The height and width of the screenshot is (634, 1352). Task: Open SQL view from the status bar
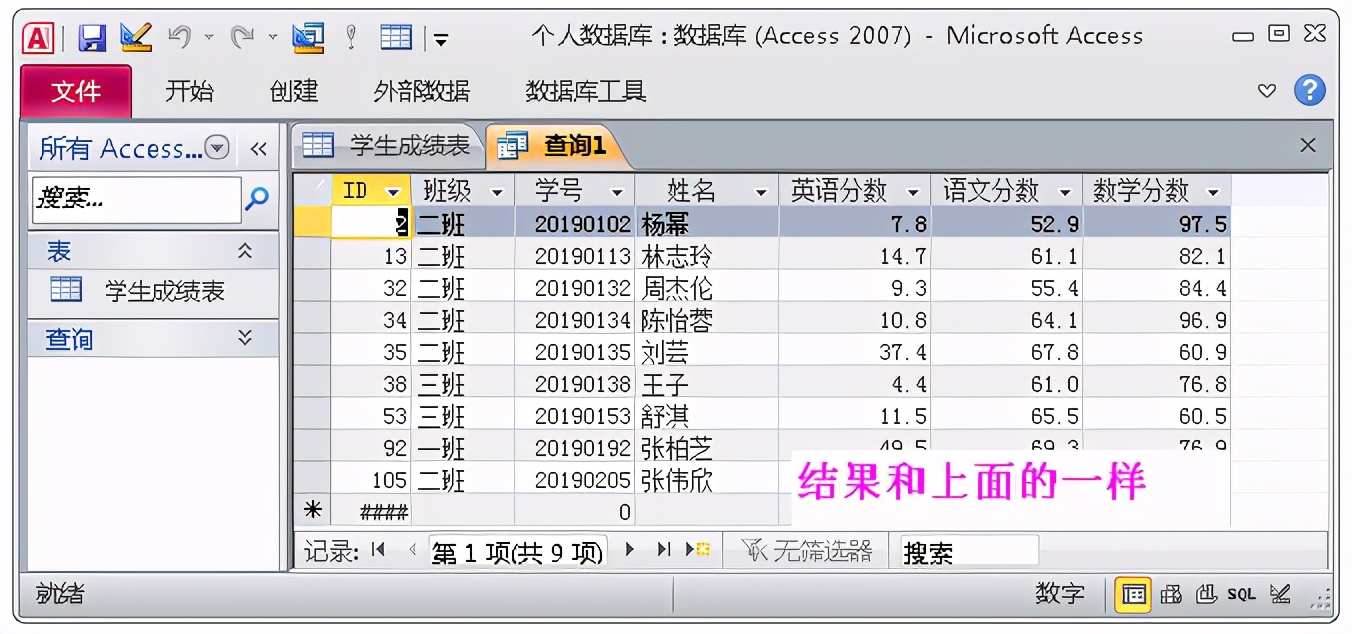(1240, 594)
